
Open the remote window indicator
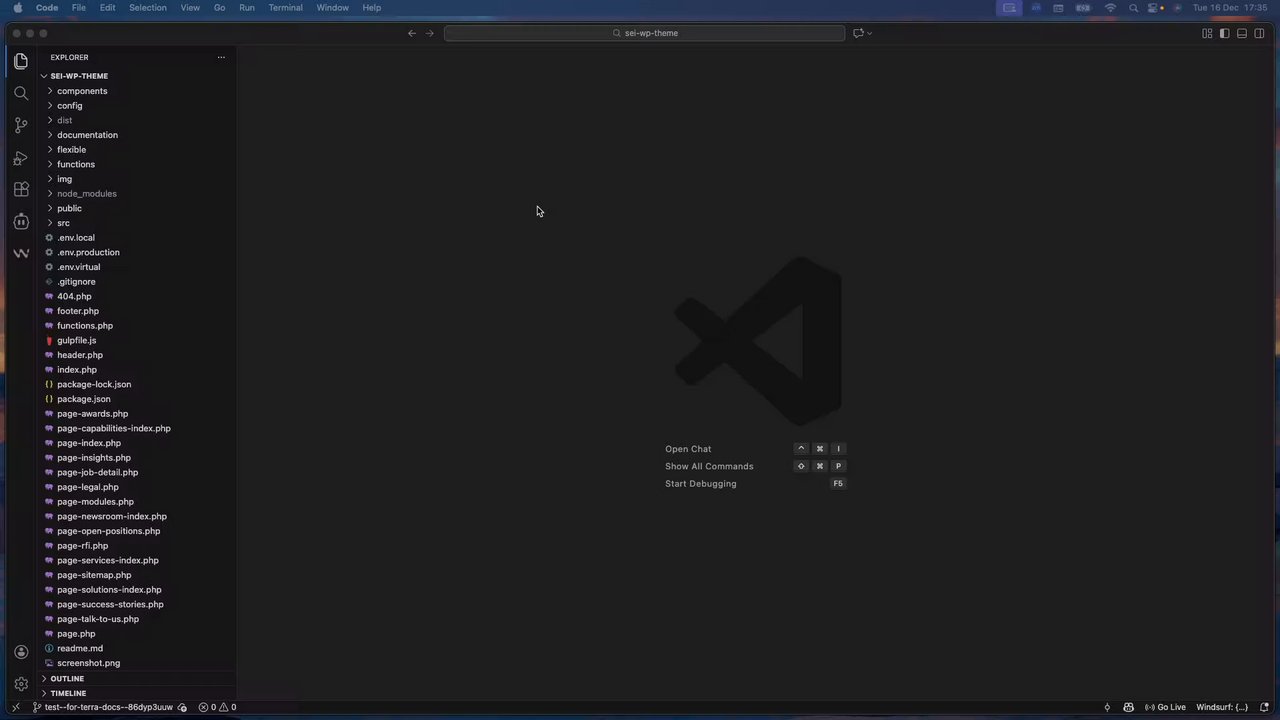click(15, 707)
